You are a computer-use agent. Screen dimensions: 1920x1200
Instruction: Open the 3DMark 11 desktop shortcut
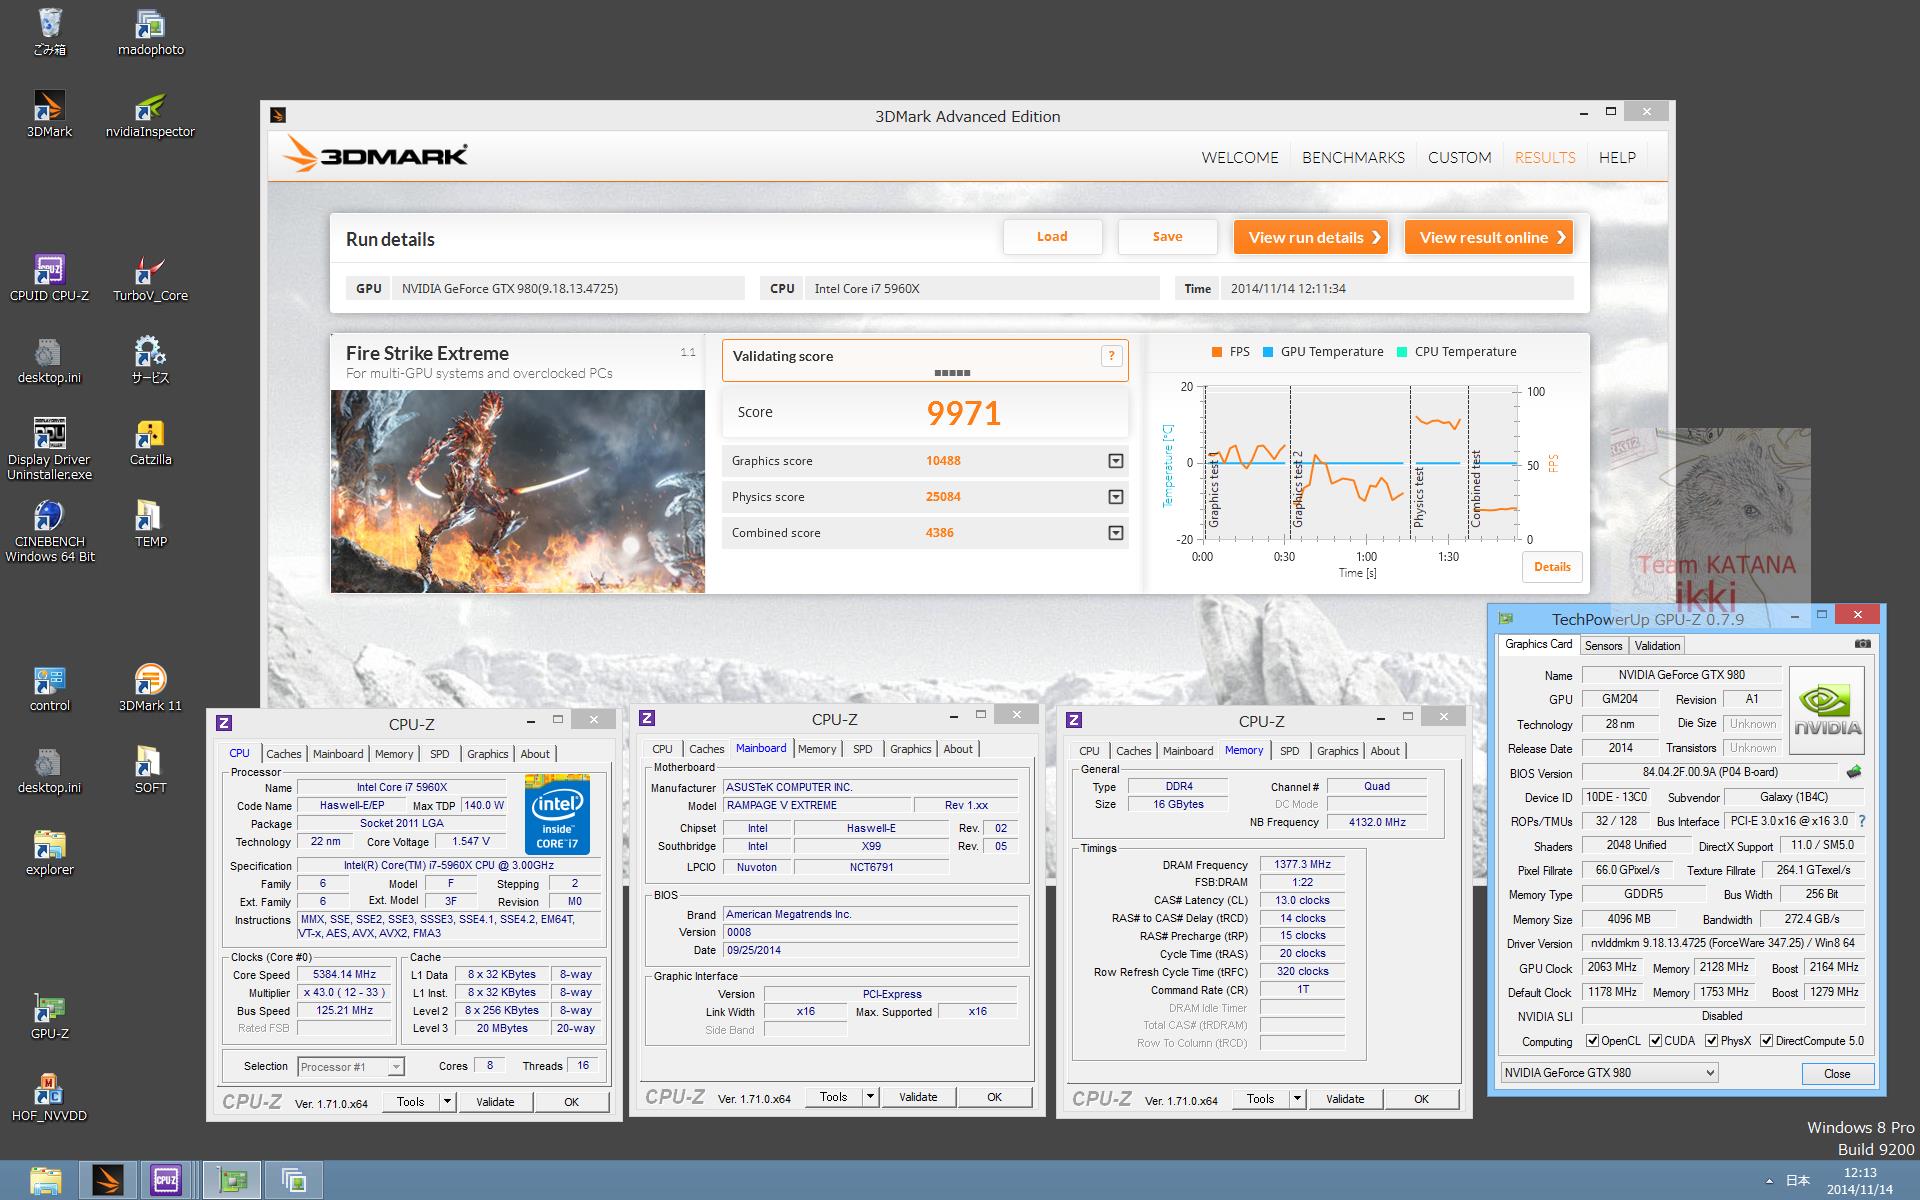tap(150, 688)
